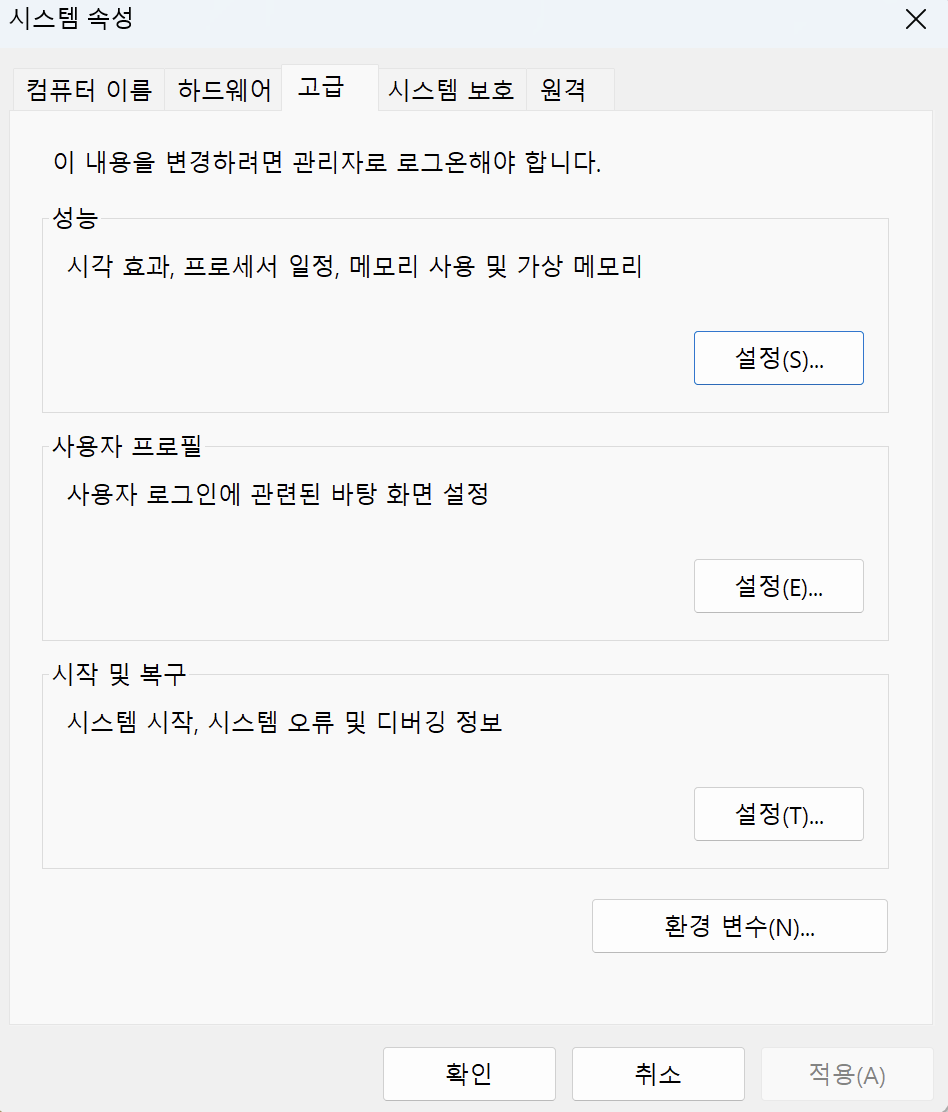Cancel the dialog using 취소
948x1112 pixels.
click(x=657, y=1073)
